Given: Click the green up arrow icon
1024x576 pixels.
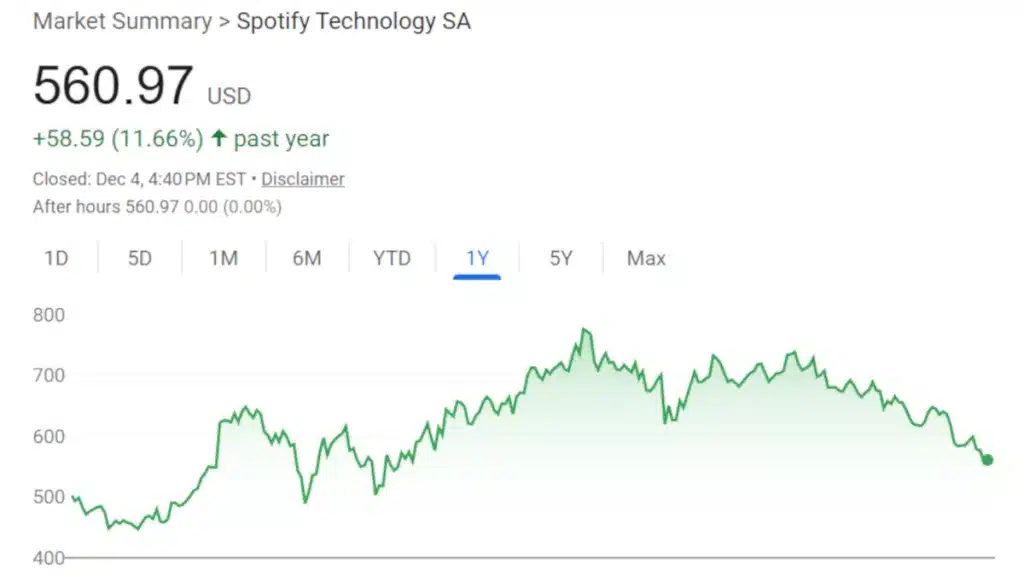Looking at the screenshot, I should point(219,139).
